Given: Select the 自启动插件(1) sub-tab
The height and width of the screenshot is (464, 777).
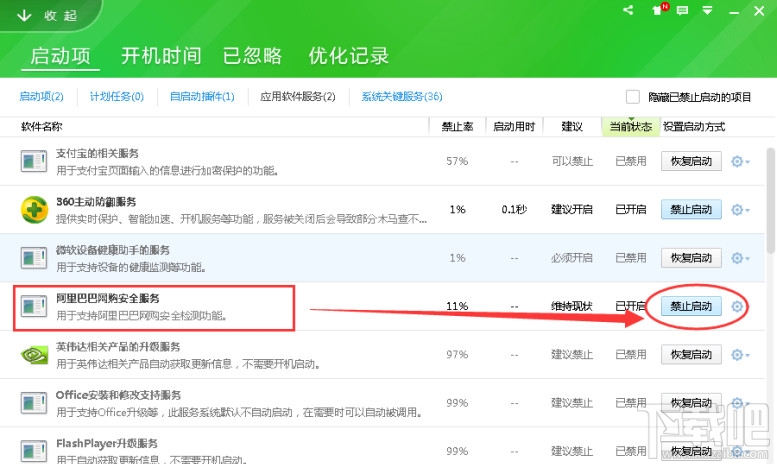Looking at the screenshot, I should 202,96.
